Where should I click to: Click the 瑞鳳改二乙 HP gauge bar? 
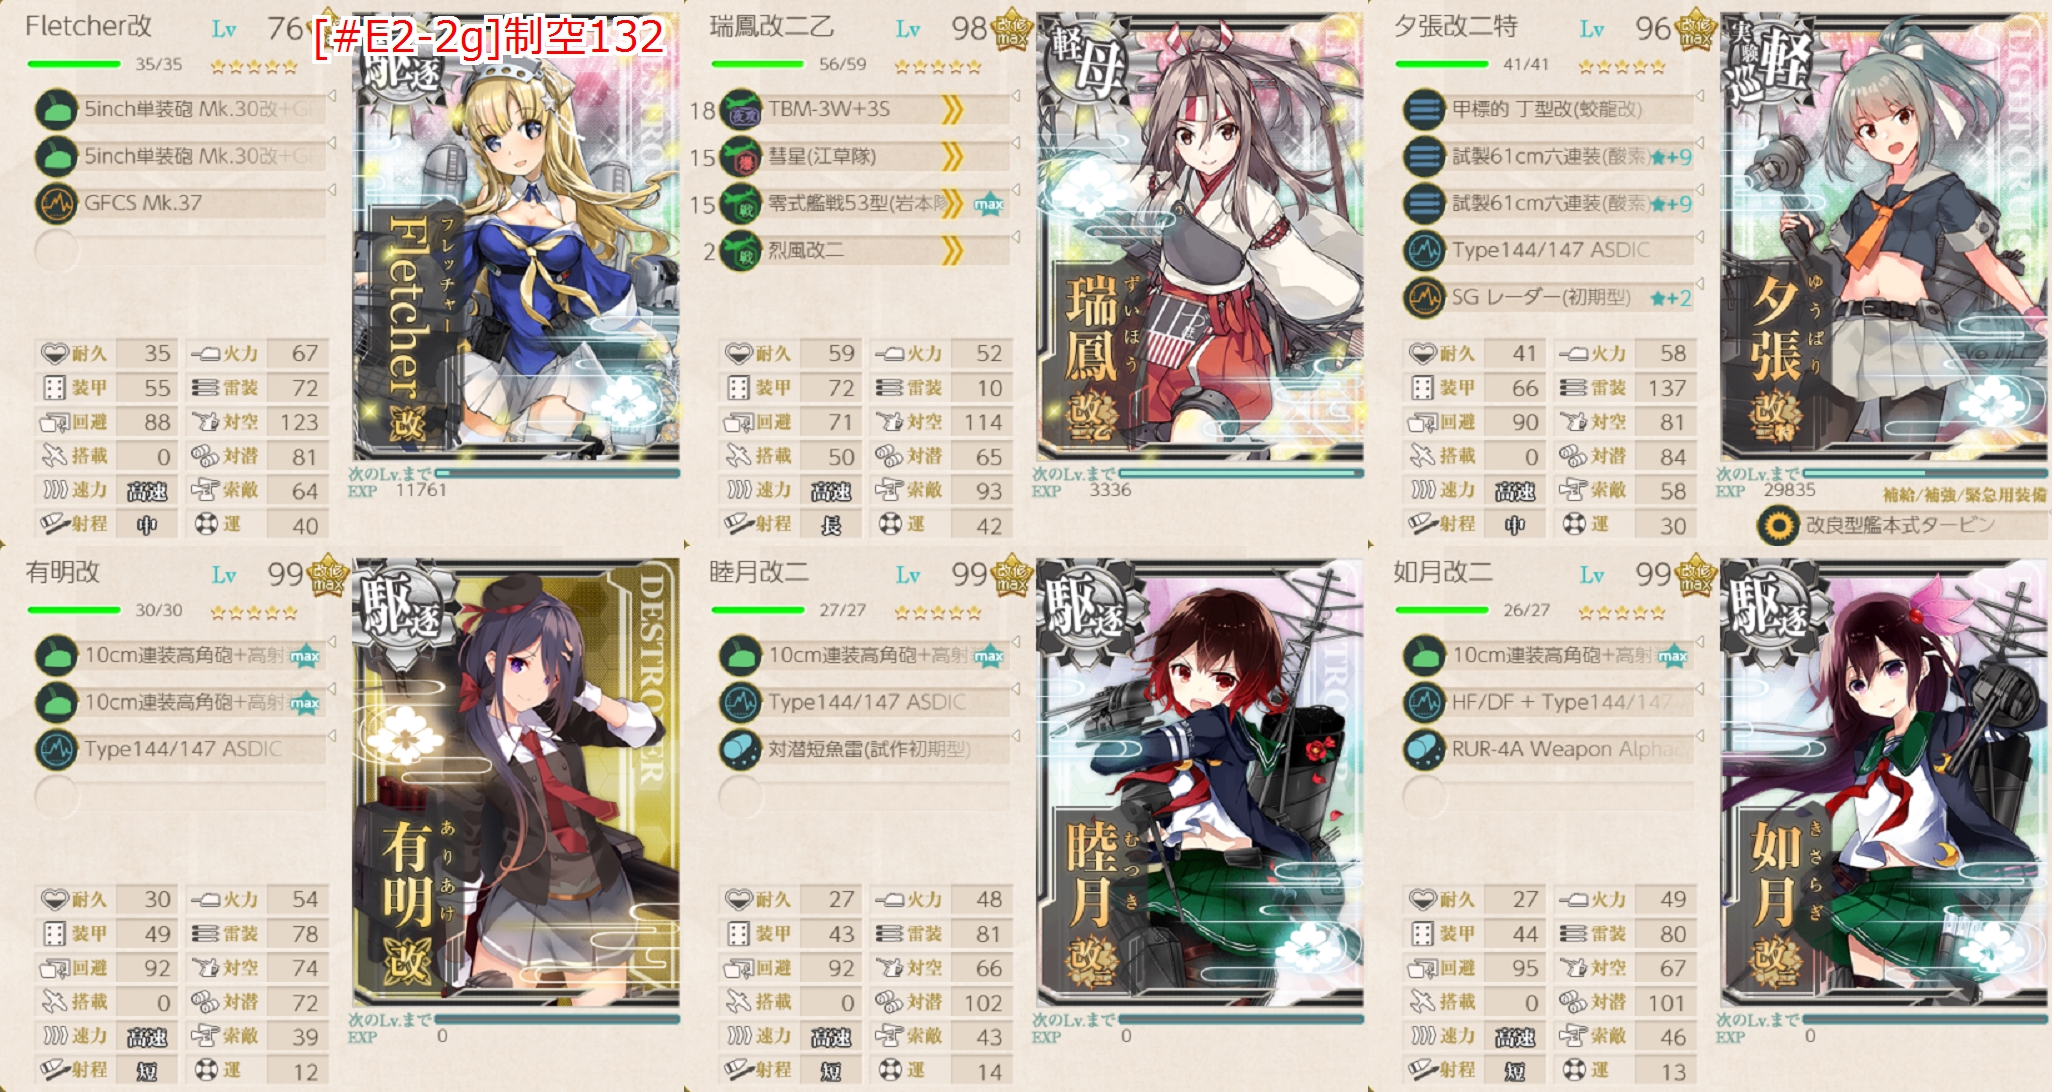pos(757,65)
